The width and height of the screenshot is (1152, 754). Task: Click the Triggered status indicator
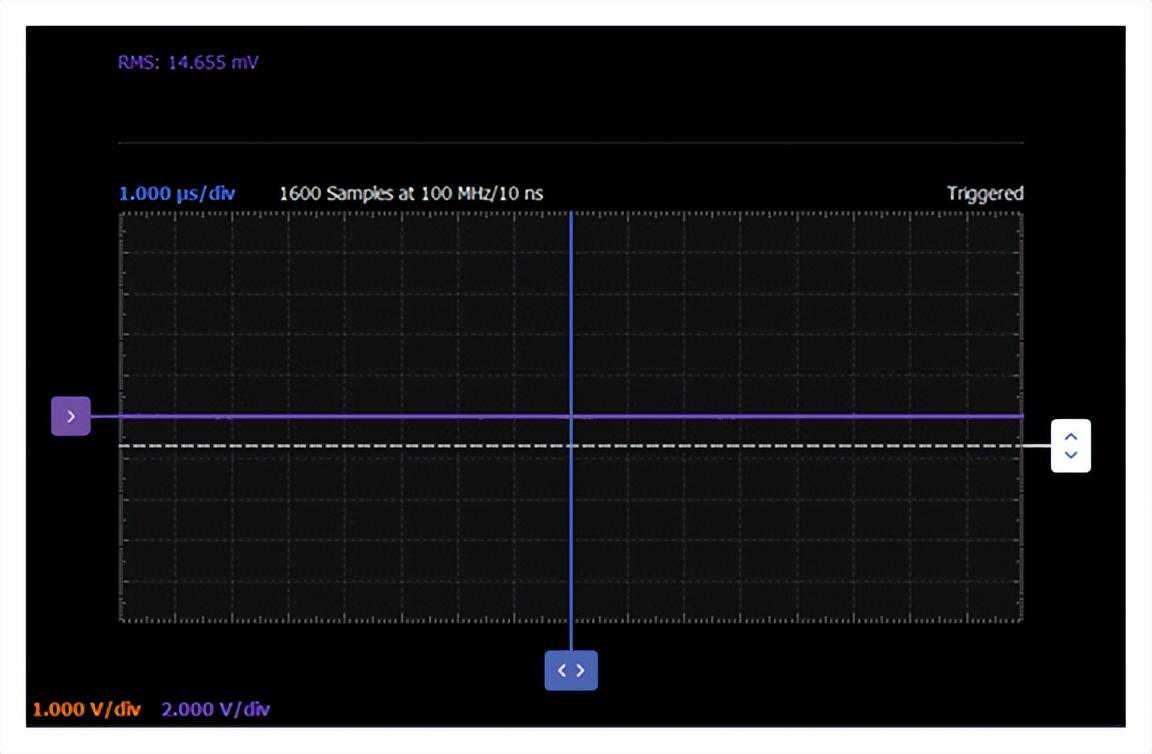(985, 193)
